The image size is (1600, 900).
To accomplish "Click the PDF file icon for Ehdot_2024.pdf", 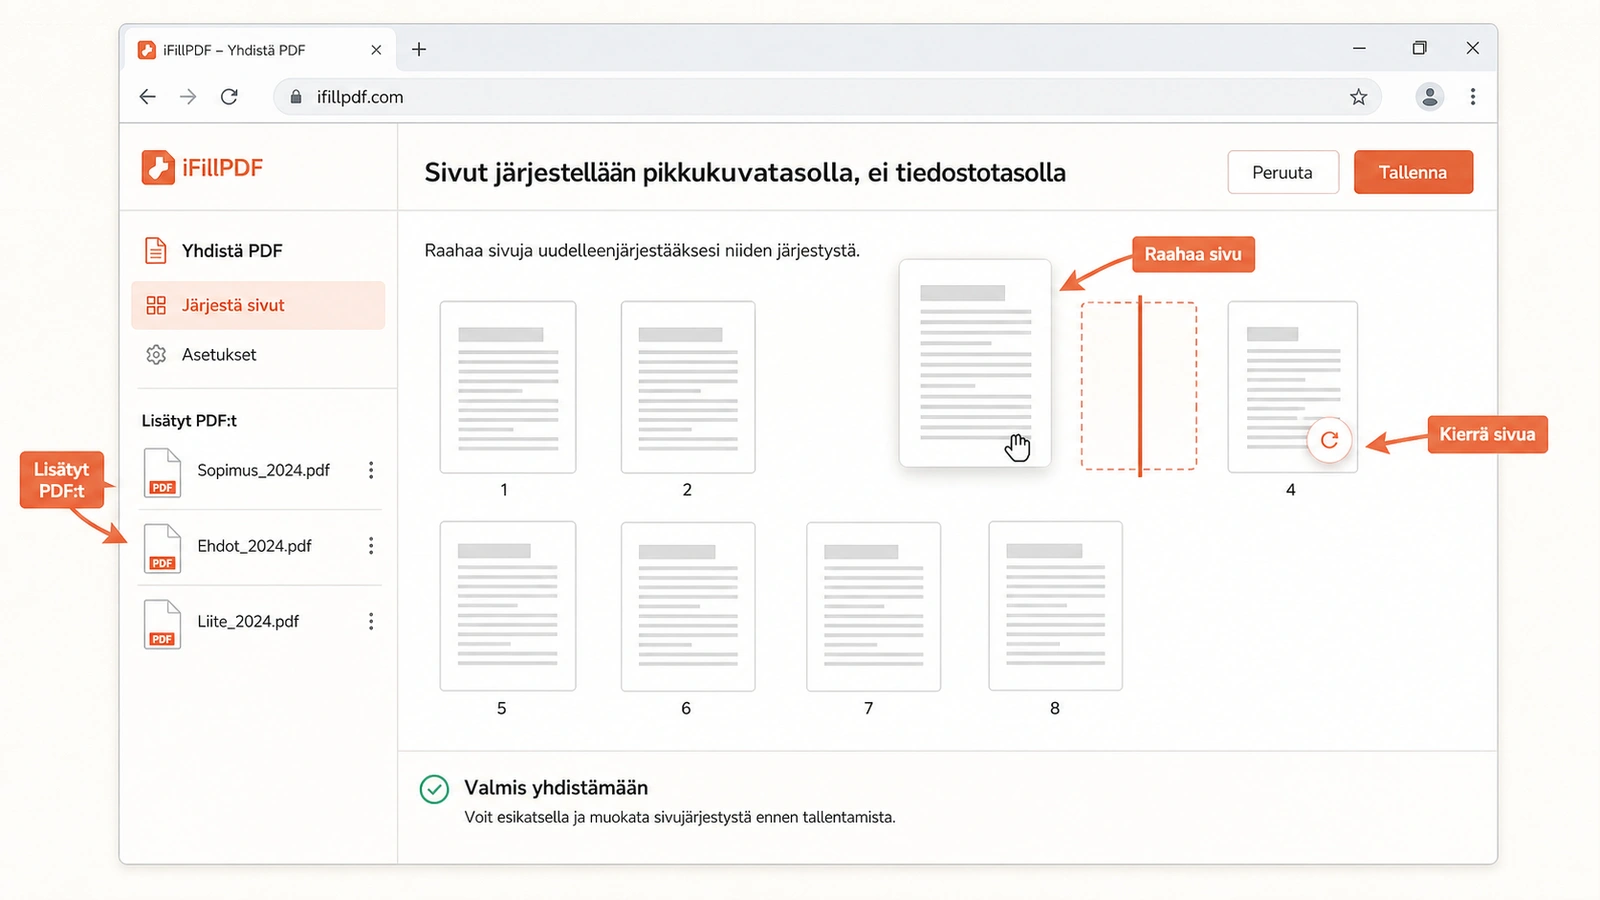I will point(162,548).
